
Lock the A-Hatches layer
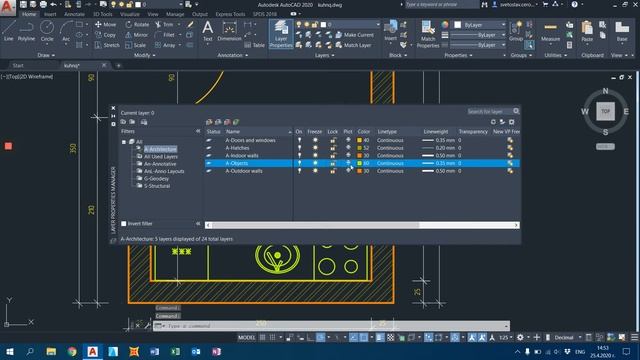333,148
